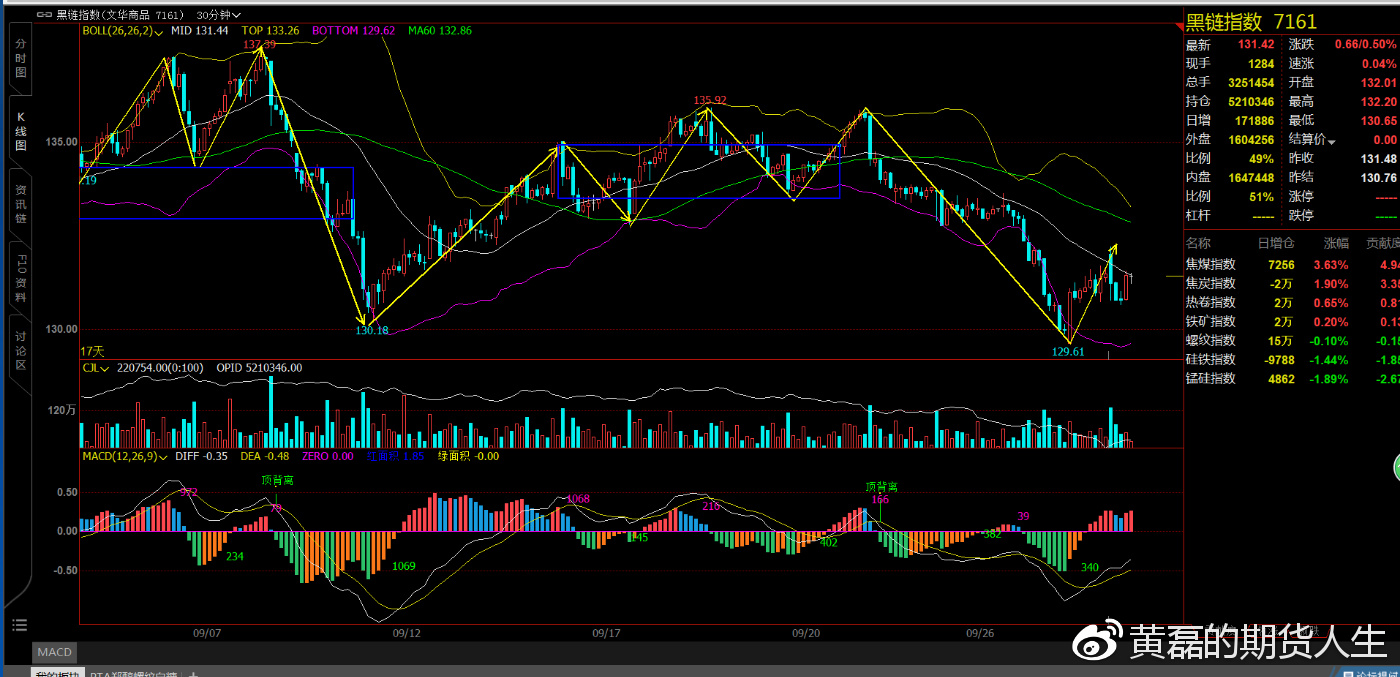Select the MACD indicator tab
Image resolution: width=1400 pixels, height=677 pixels.
(x=55, y=652)
